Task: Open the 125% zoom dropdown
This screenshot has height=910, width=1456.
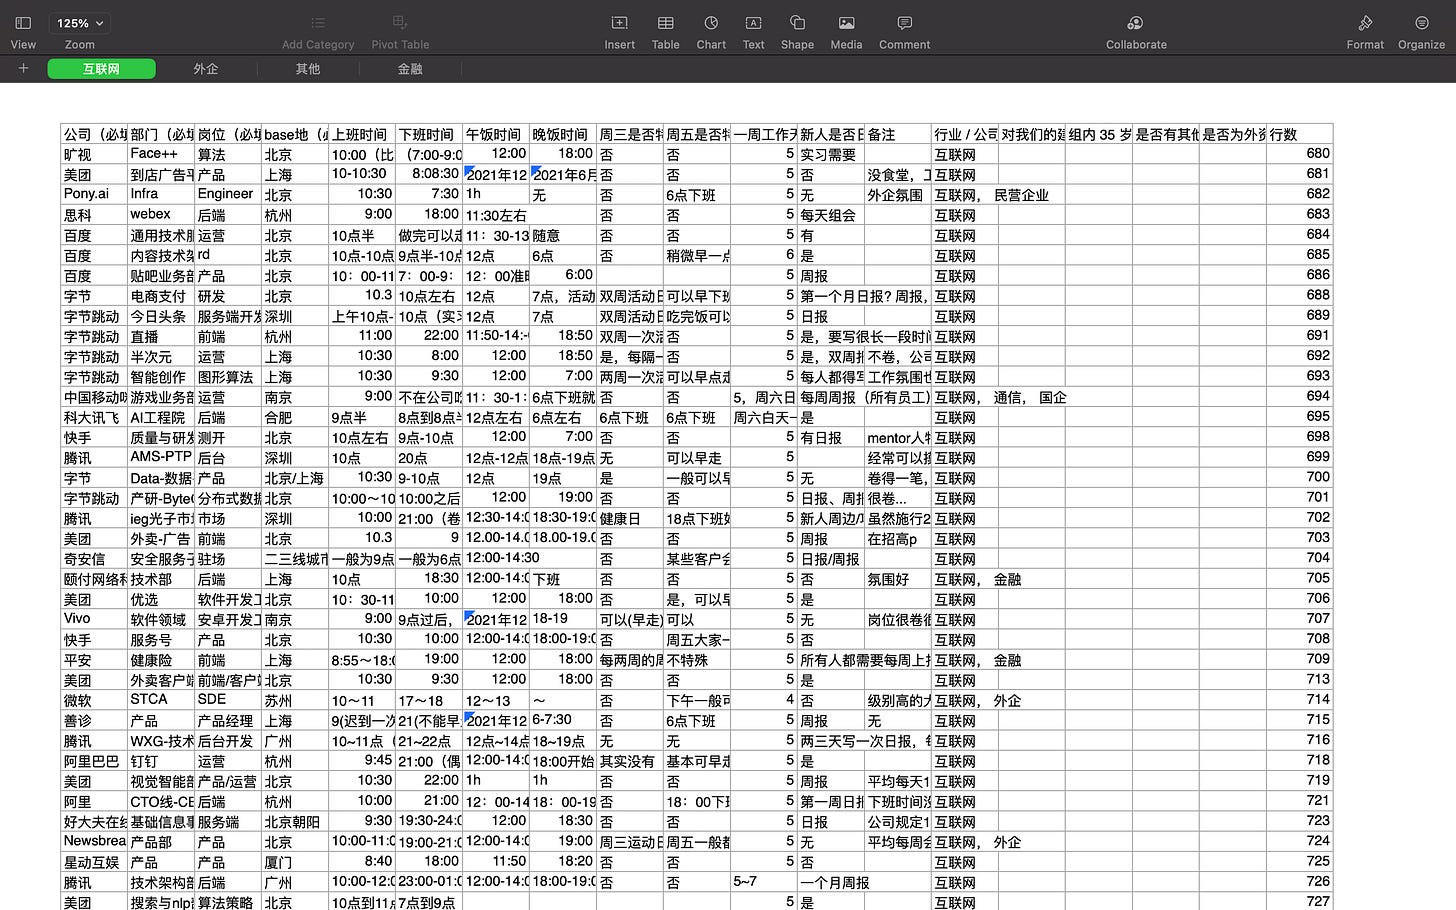Action: [x=80, y=23]
